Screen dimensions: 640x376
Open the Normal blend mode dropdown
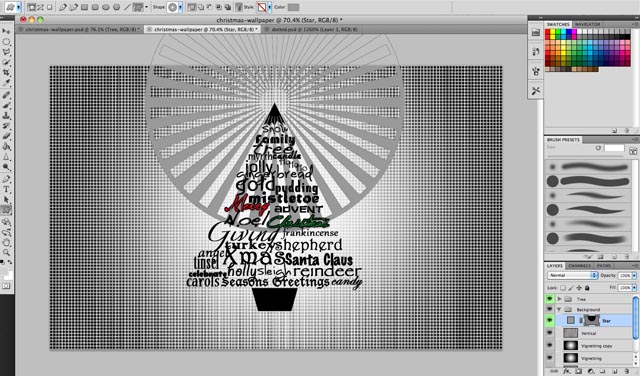[573, 276]
